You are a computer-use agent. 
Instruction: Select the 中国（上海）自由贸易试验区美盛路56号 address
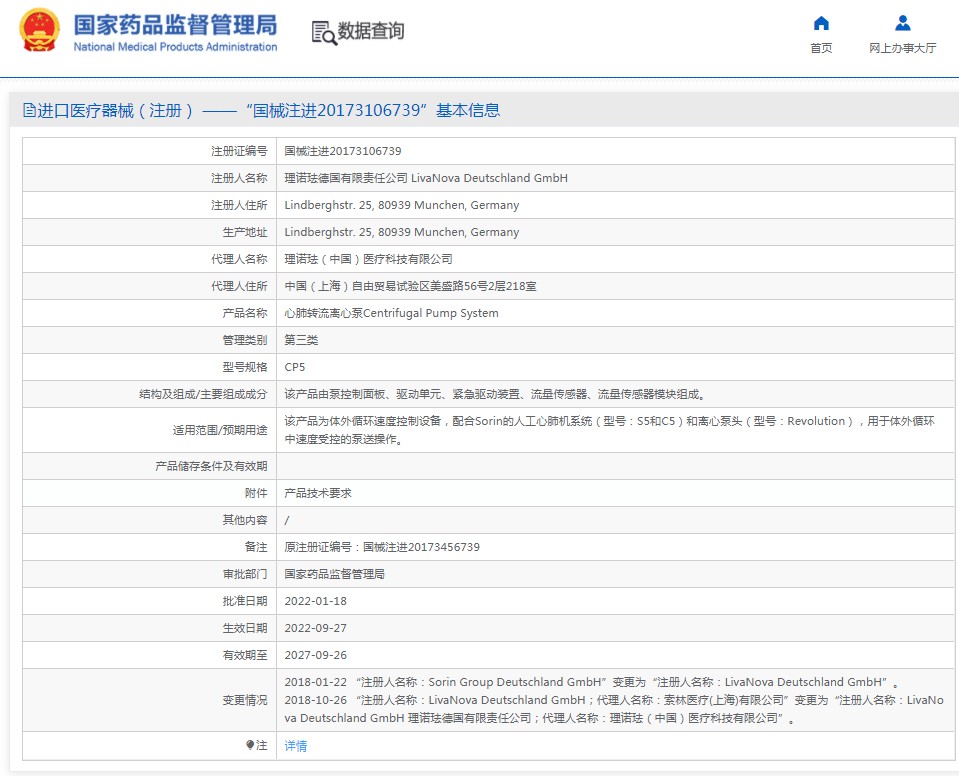coord(410,286)
